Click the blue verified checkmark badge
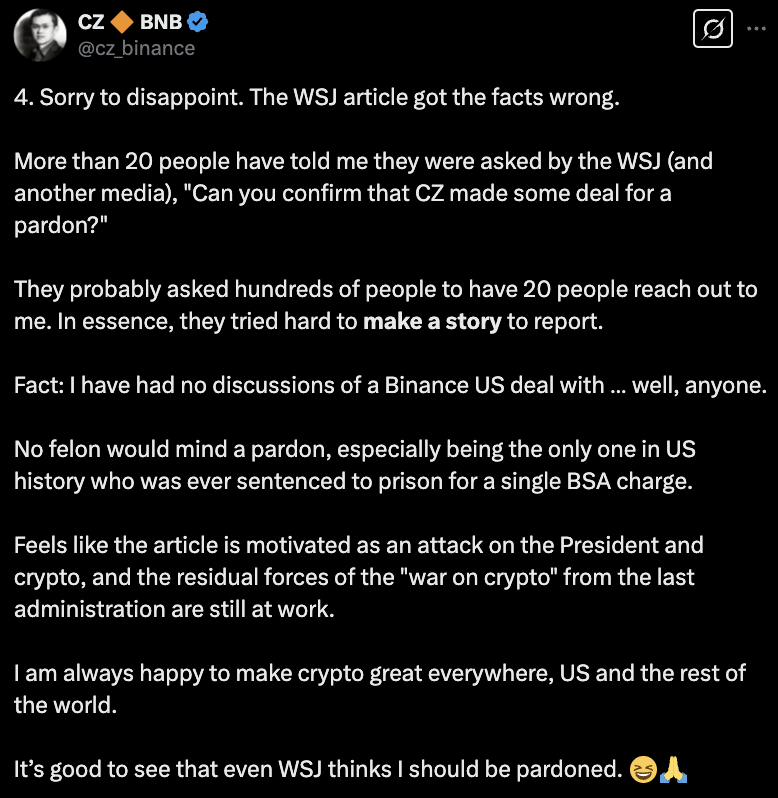The width and height of the screenshot is (778, 798). (197, 22)
